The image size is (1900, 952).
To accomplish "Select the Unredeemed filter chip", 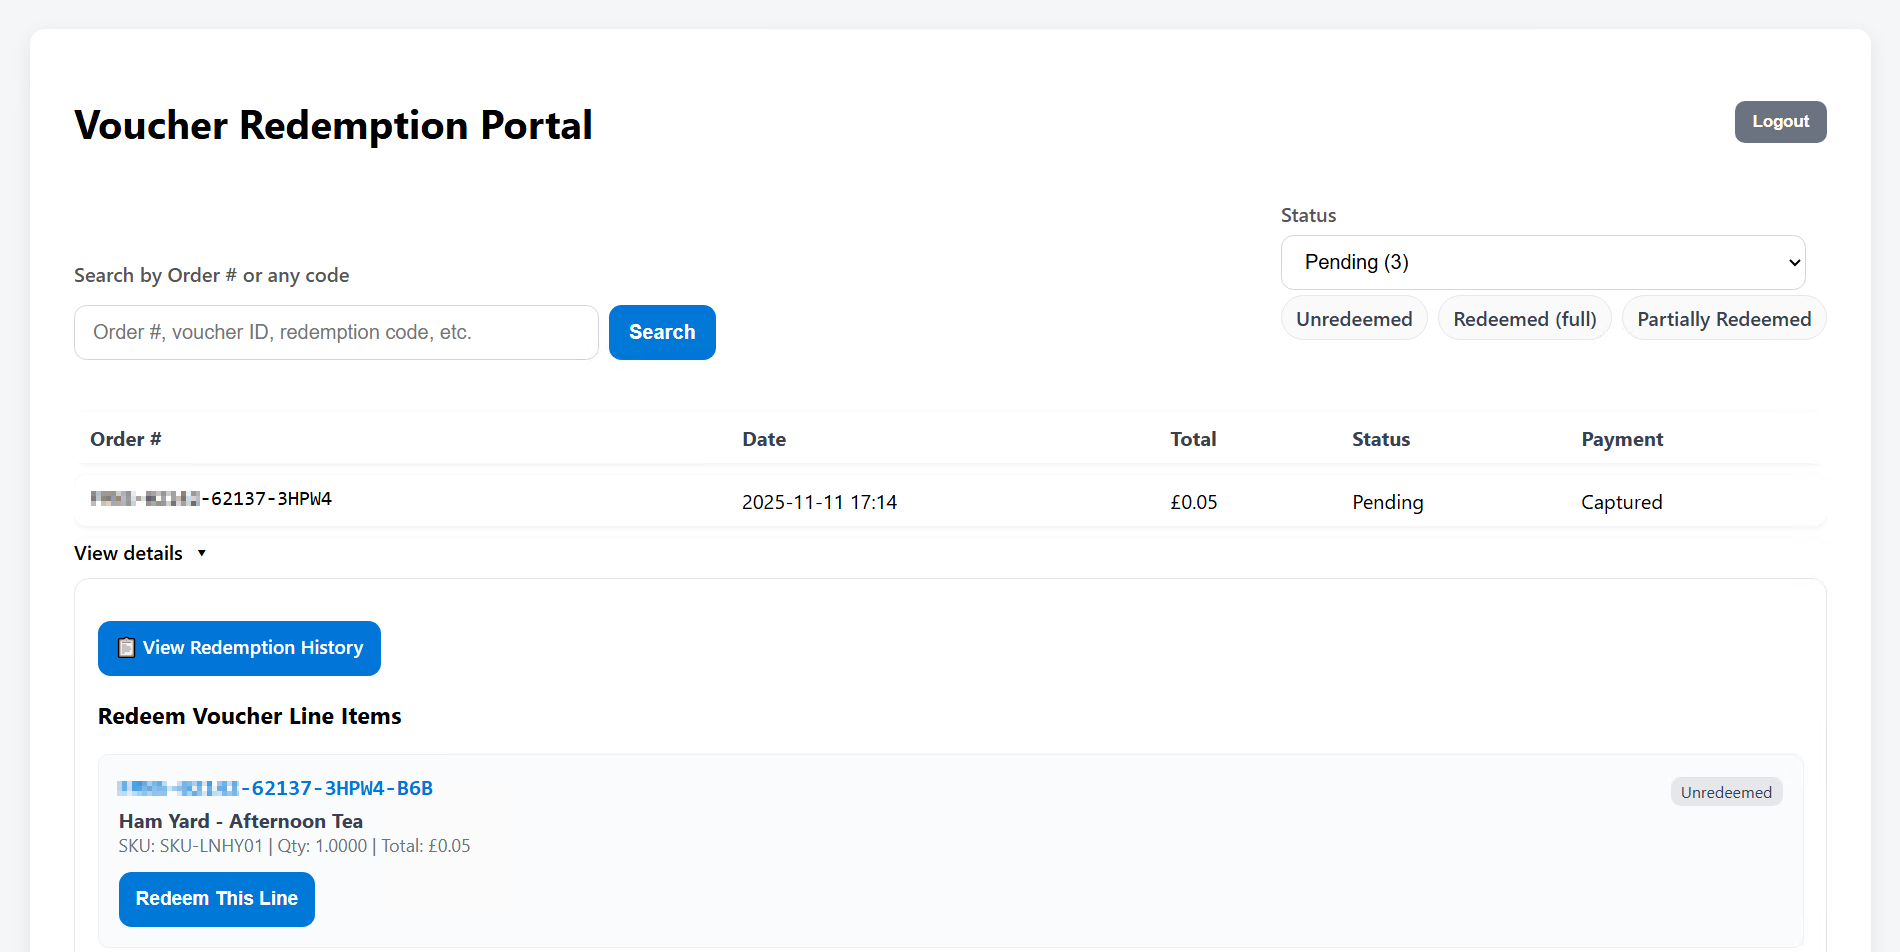I will [x=1353, y=319].
